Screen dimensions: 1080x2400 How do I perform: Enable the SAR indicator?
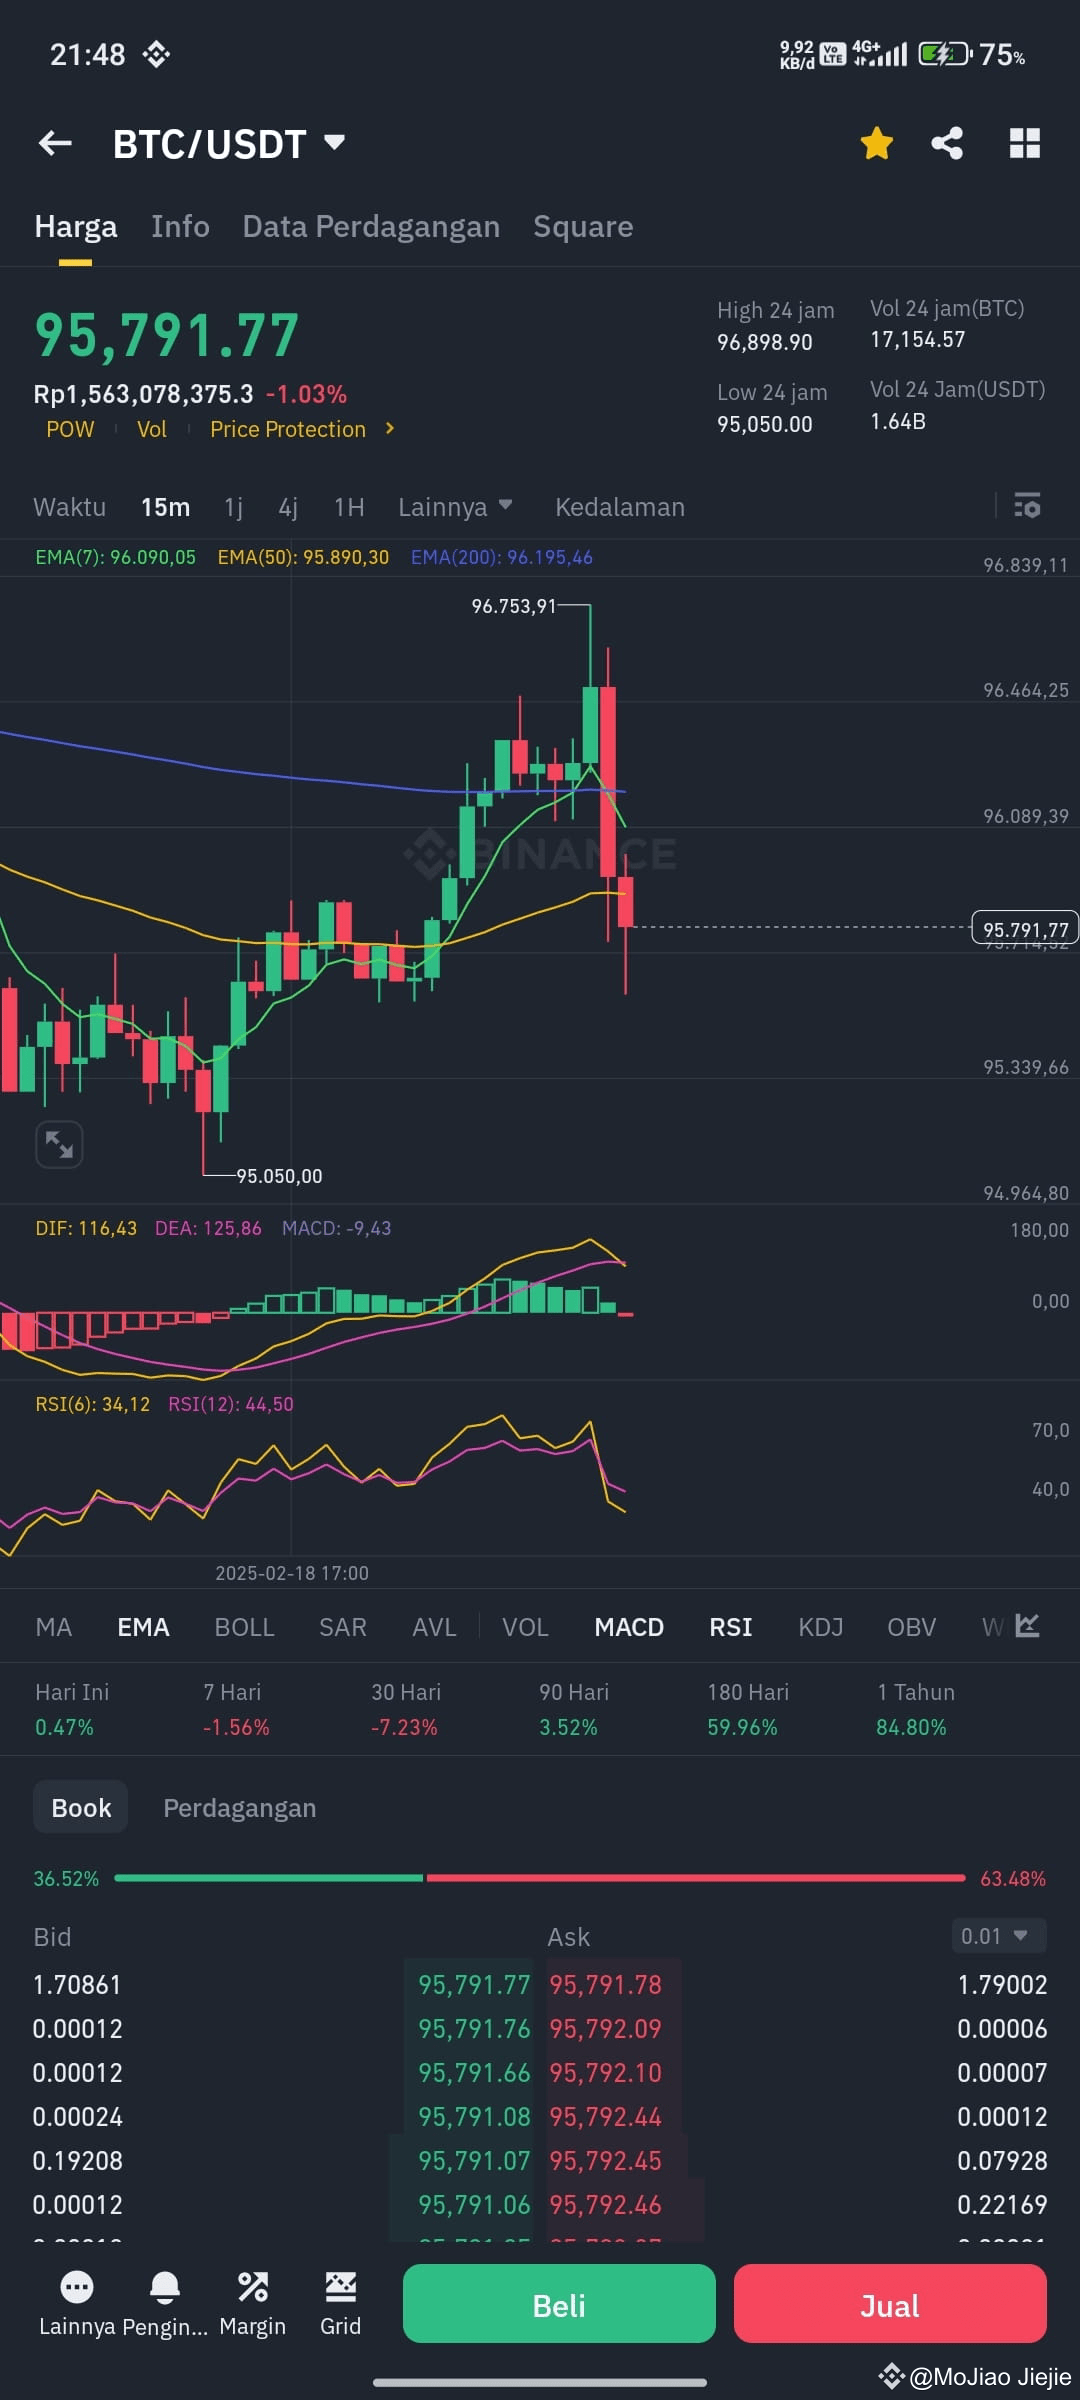tap(343, 1627)
